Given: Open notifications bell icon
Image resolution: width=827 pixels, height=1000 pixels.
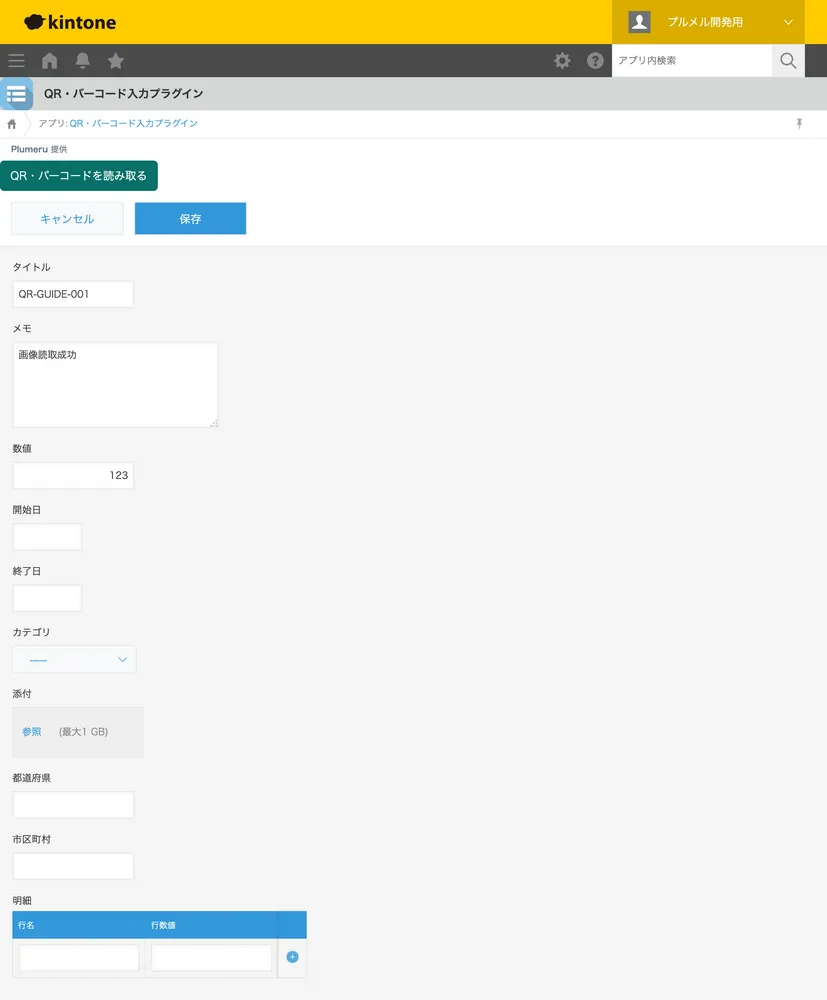Looking at the screenshot, I should pos(82,61).
